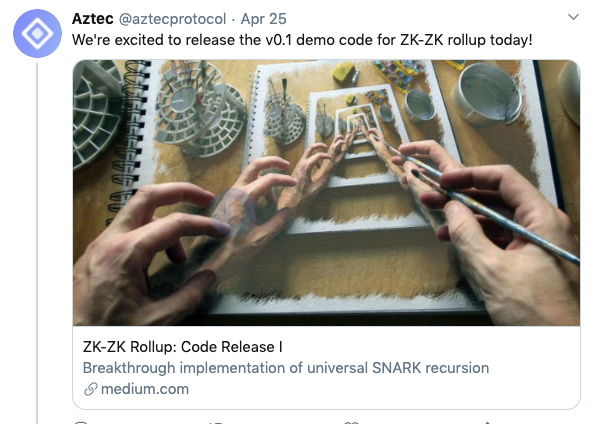The width and height of the screenshot is (596, 424).
Task: Click the metal cup in the preview image corner
Action: click(x=488, y=95)
